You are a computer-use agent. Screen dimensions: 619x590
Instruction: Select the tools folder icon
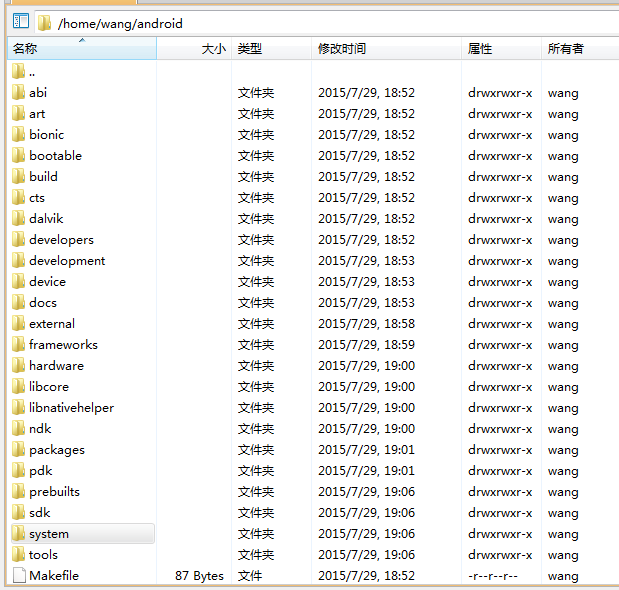pyautogui.click(x=19, y=554)
